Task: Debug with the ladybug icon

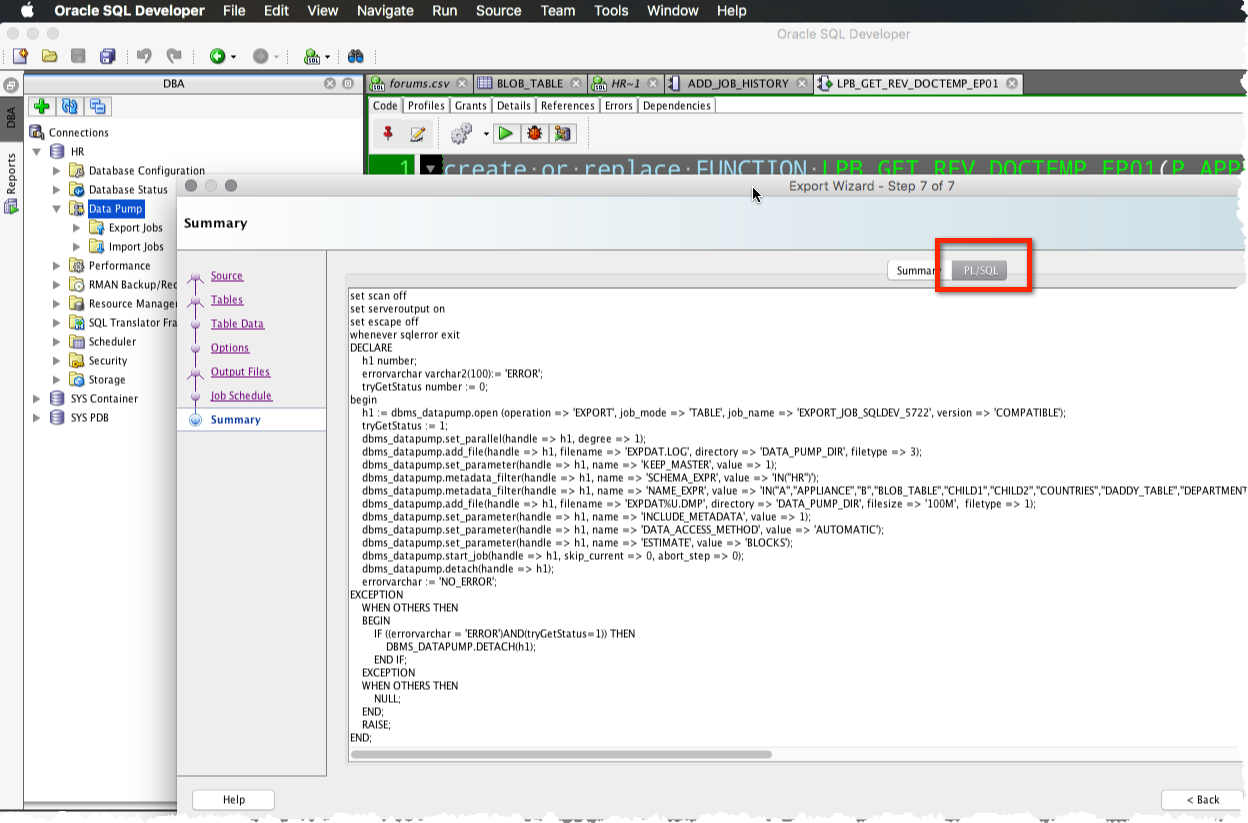Action: click(535, 133)
